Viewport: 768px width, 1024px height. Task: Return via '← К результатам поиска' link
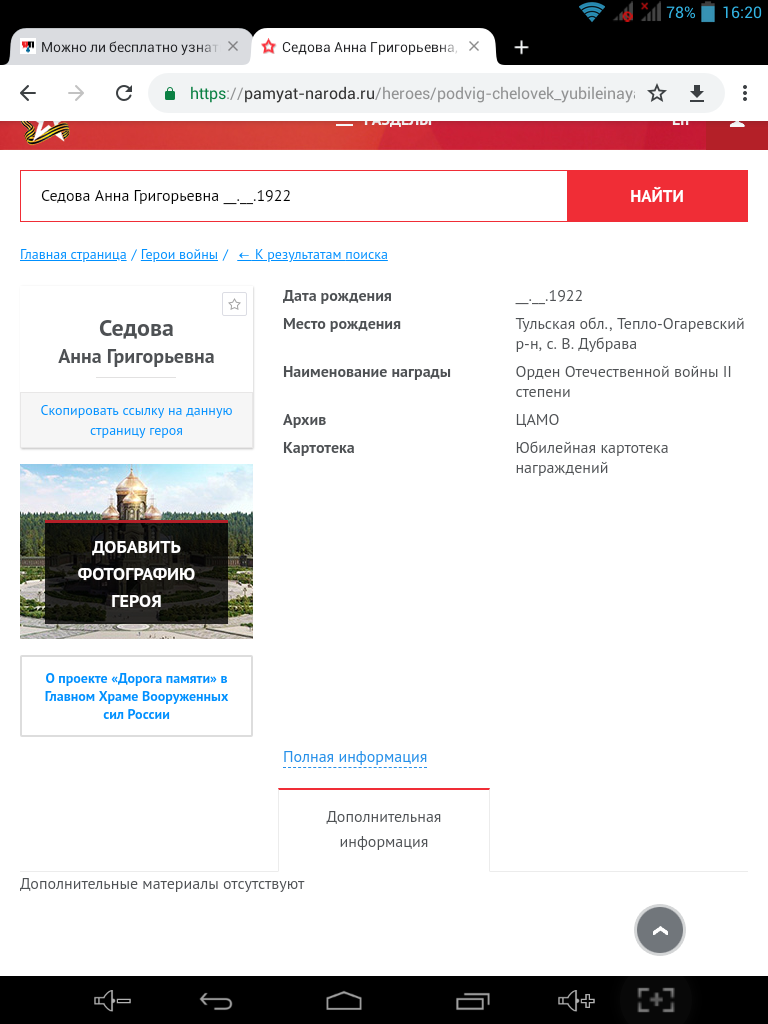(x=312, y=255)
